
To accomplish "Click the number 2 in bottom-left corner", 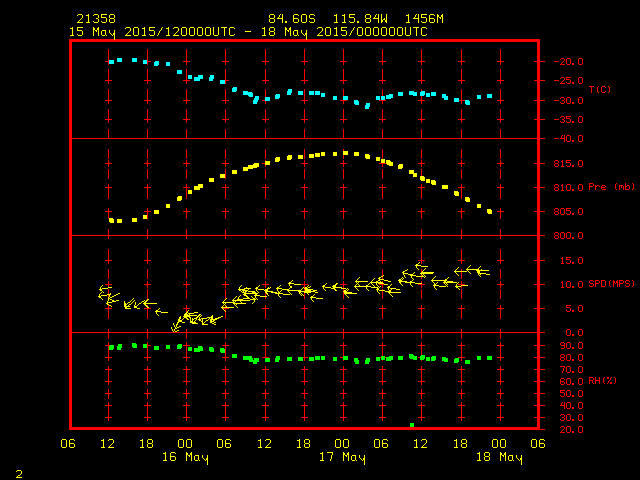I will [x=19, y=474].
